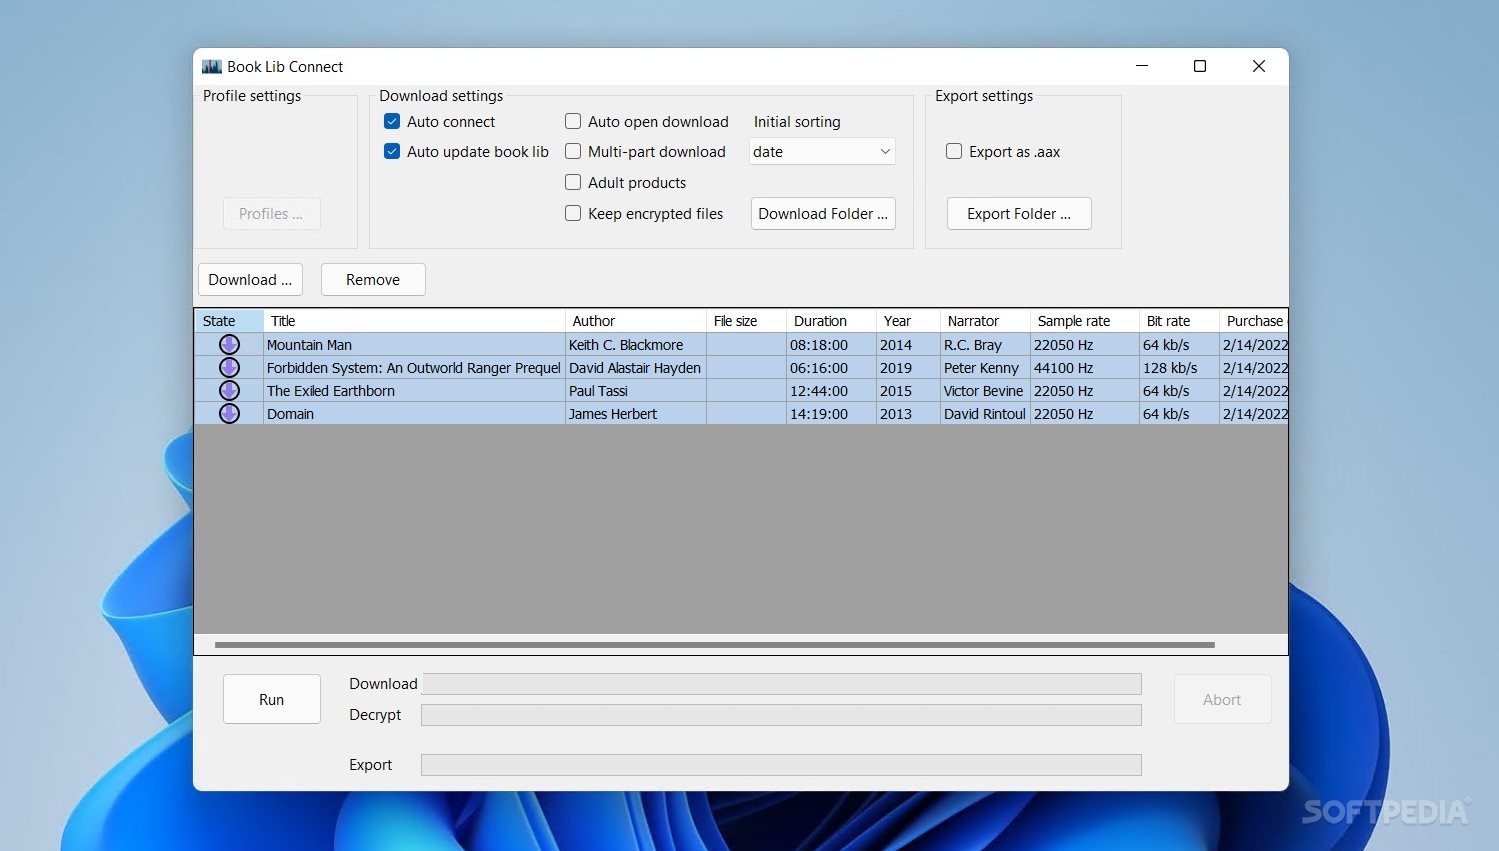
Task: Click author James Herbert
Action: click(x=636, y=414)
